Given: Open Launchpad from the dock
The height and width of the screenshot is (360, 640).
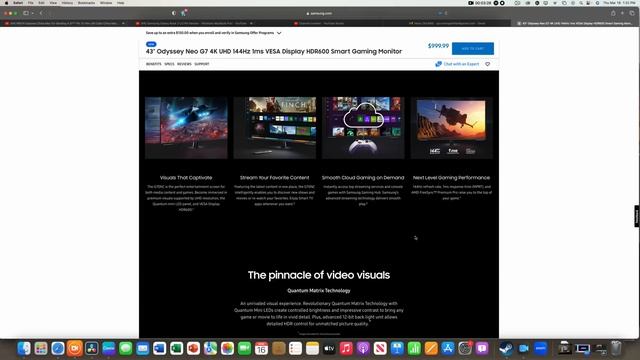Looking at the screenshot, I should tap(41, 348).
